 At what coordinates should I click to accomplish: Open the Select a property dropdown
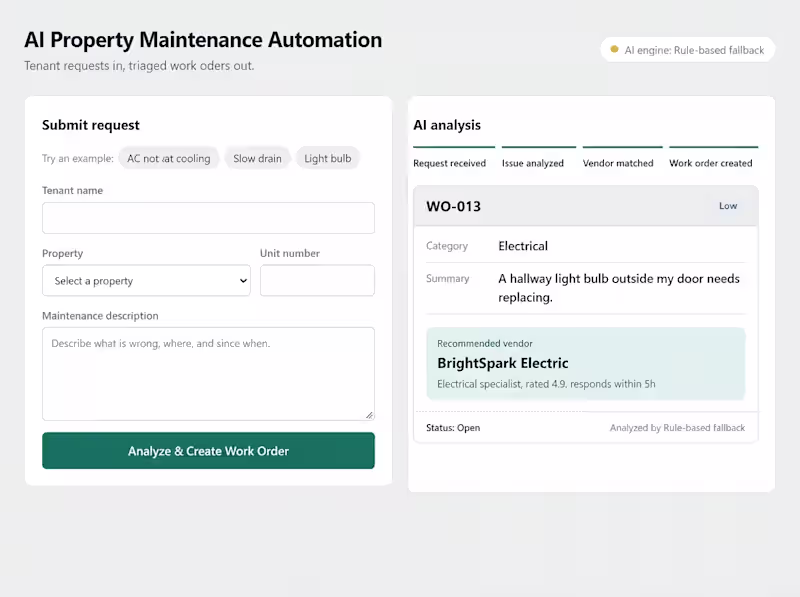click(x=146, y=280)
